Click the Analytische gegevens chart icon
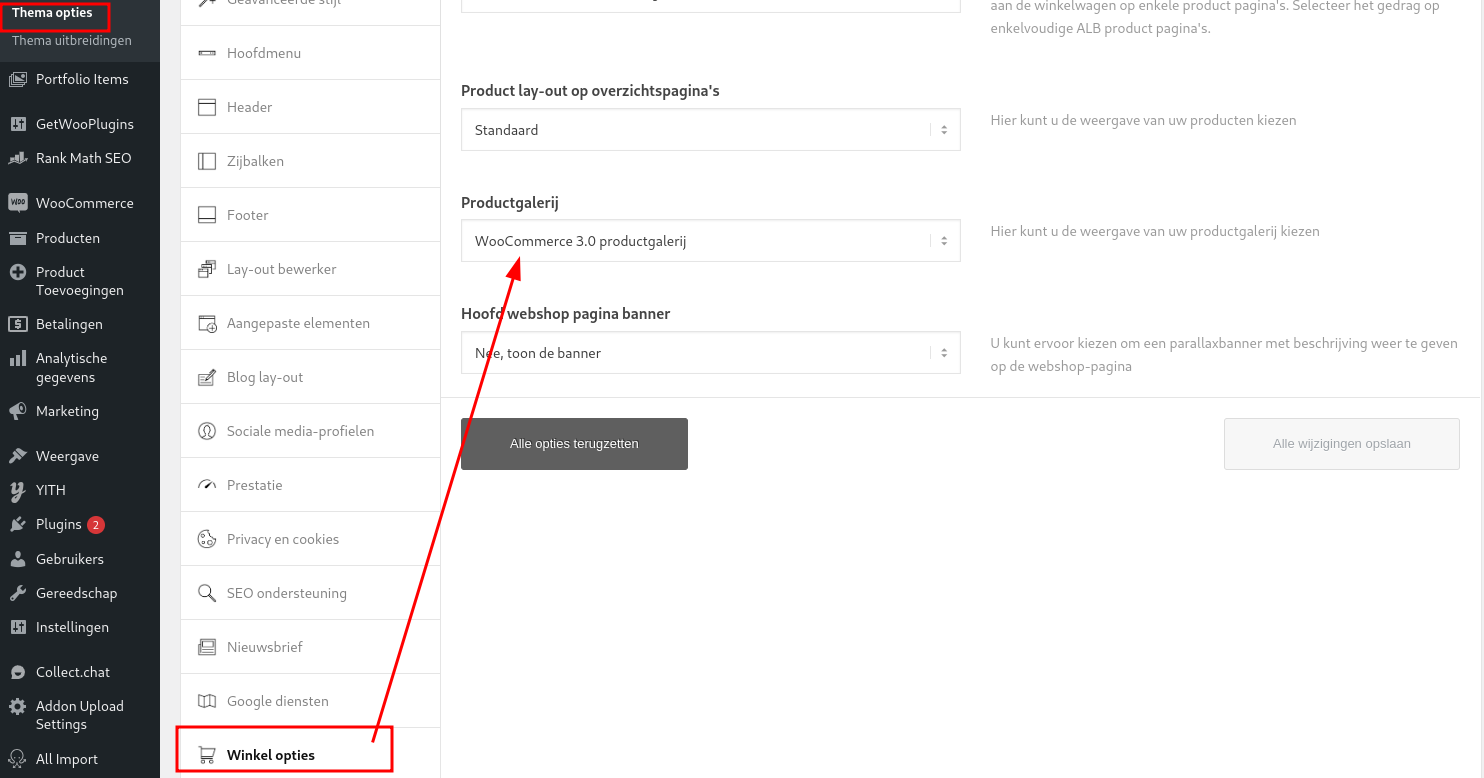 pyautogui.click(x=17, y=358)
